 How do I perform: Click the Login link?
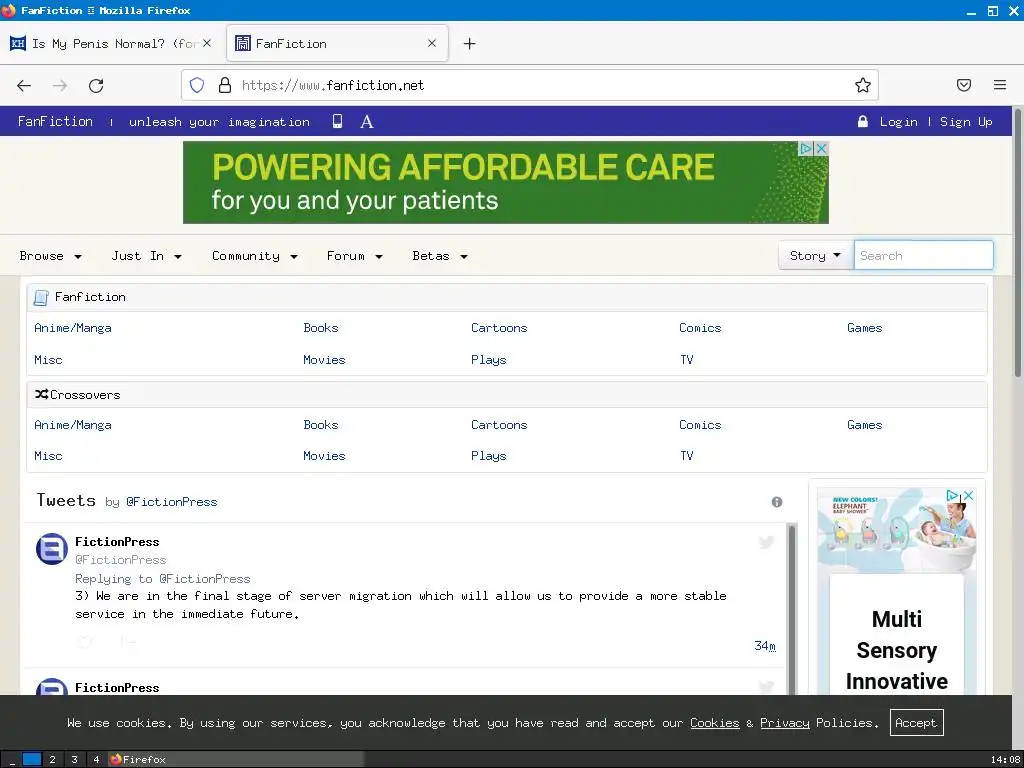coord(898,122)
